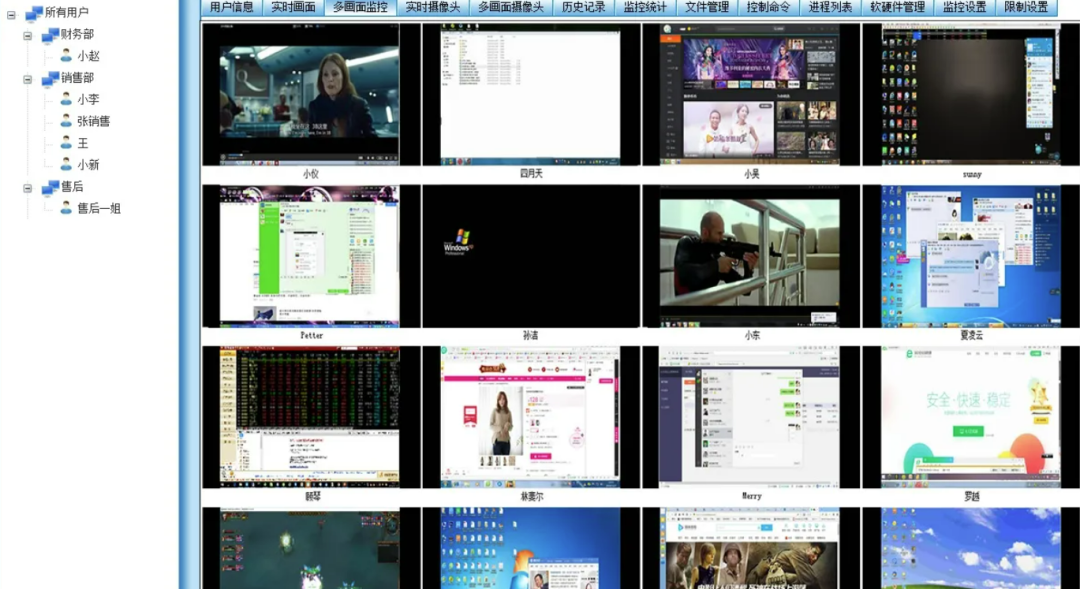This screenshot has height=589, width=1080.
Task: Select user 王 in the tree
Action: click(83, 143)
